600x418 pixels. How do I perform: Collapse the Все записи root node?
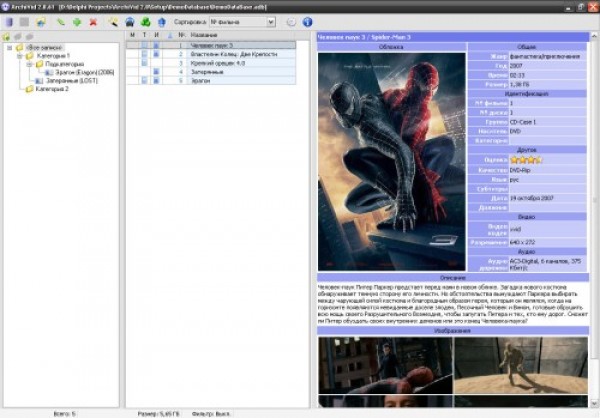click(x=10, y=47)
